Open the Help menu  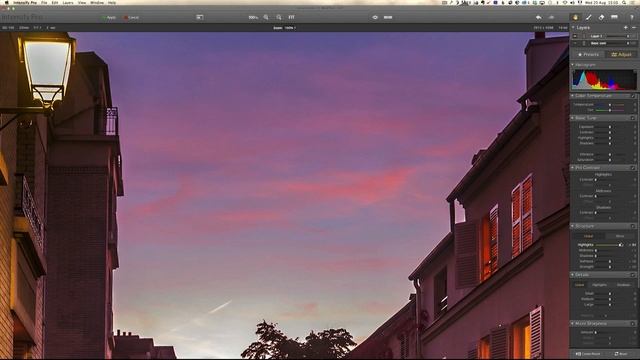tap(112, 2)
